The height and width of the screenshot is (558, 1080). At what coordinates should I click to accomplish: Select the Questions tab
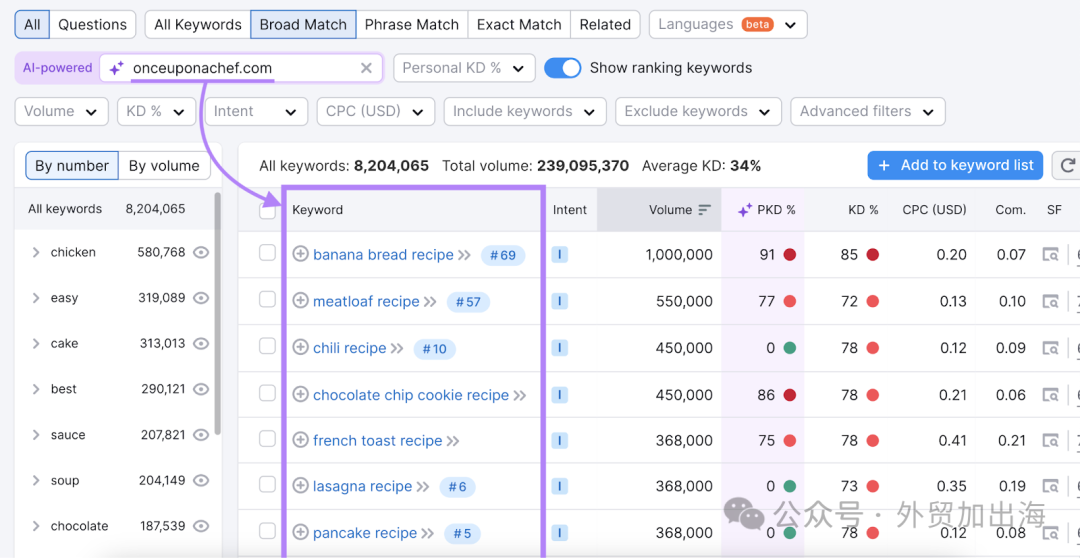click(92, 25)
